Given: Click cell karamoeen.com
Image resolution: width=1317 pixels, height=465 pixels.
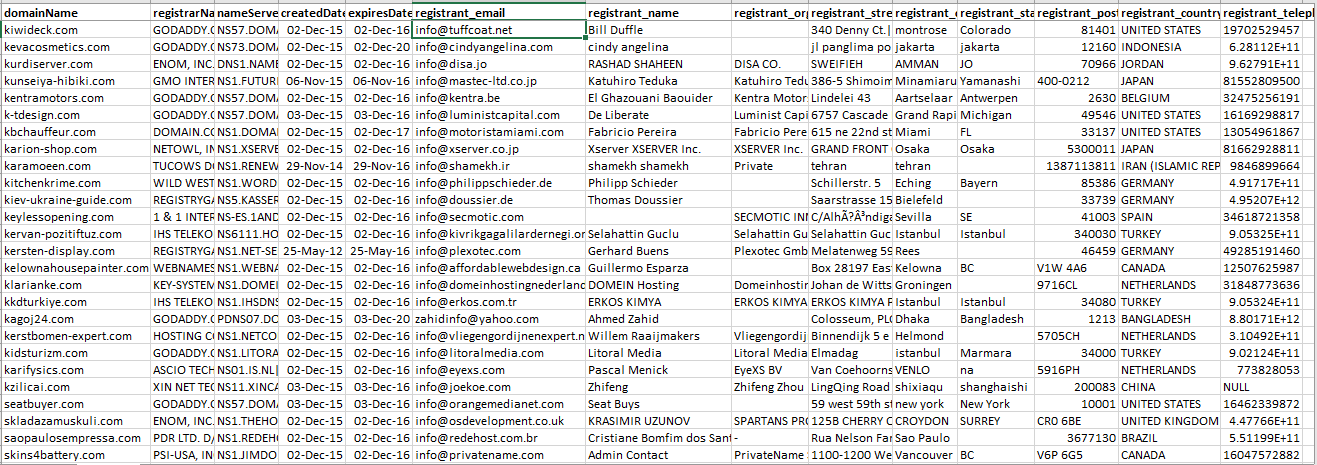Looking at the screenshot, I should (76, 166).
